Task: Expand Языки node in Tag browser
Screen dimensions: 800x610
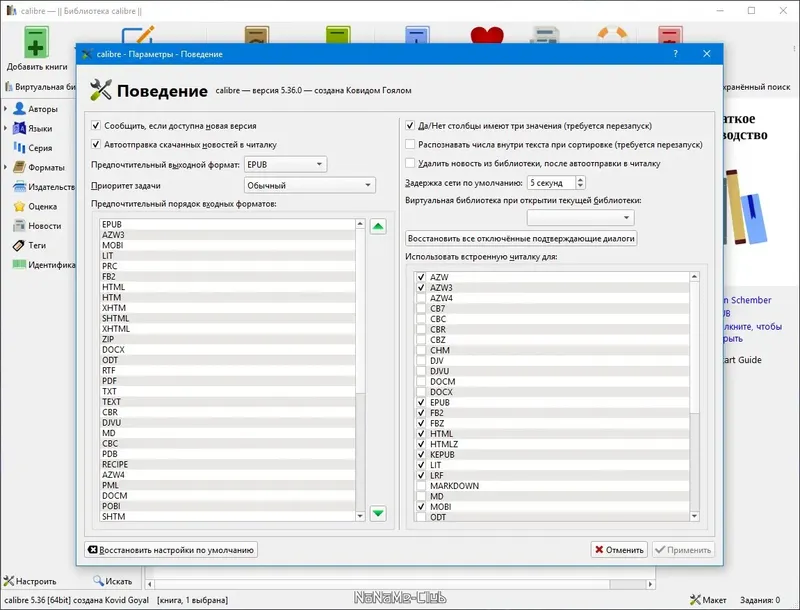Action: coord(6,128)
